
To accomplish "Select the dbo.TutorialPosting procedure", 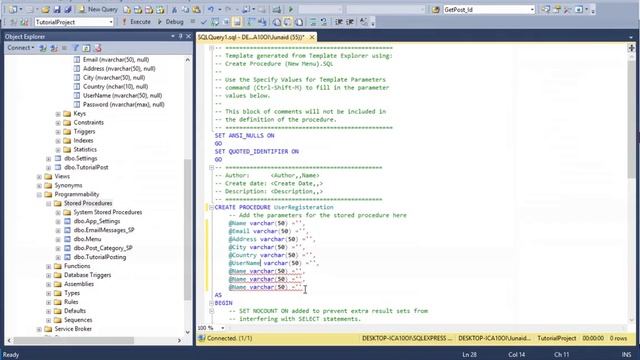I will [x=100, y=257].
